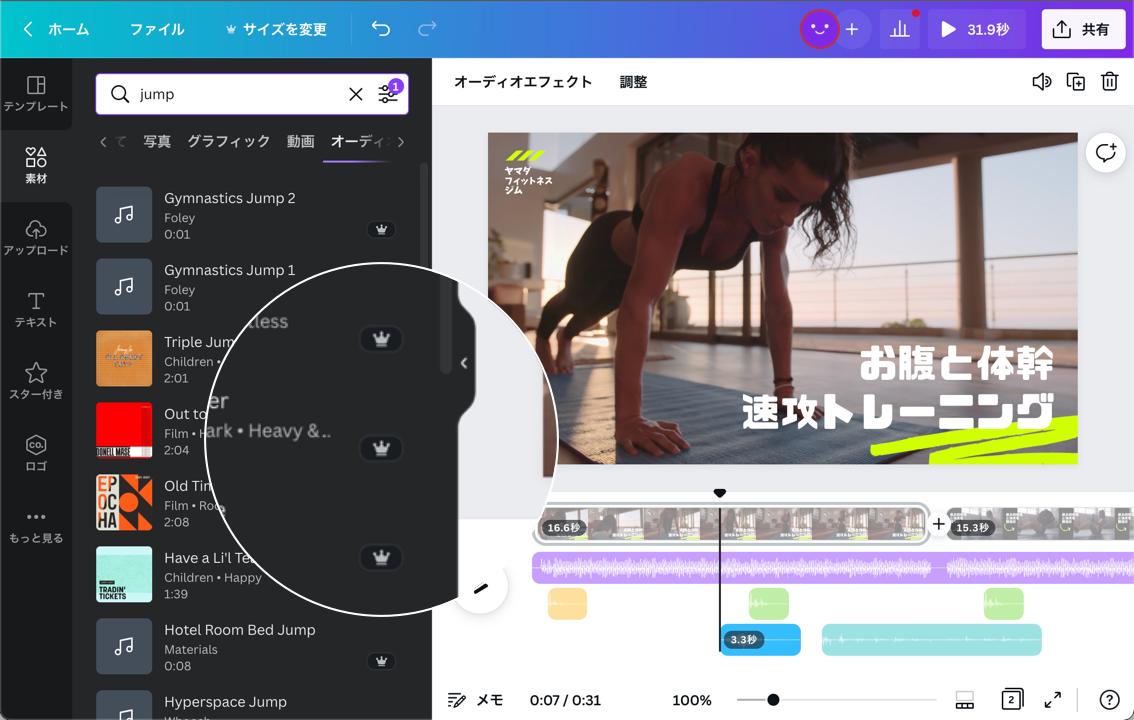Switch to the グラフィック tab
The image size is (1134, 720).
pos(229,142)
